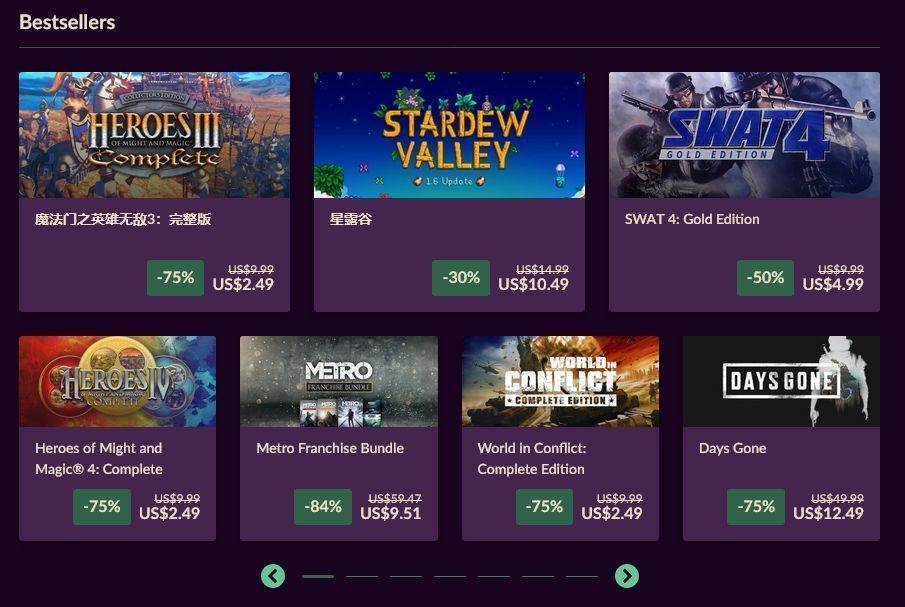The height and width of the screenshot is (607, 905).
Task: Click the SWAT 4: Gold Edition title
Action: [692, 219]
